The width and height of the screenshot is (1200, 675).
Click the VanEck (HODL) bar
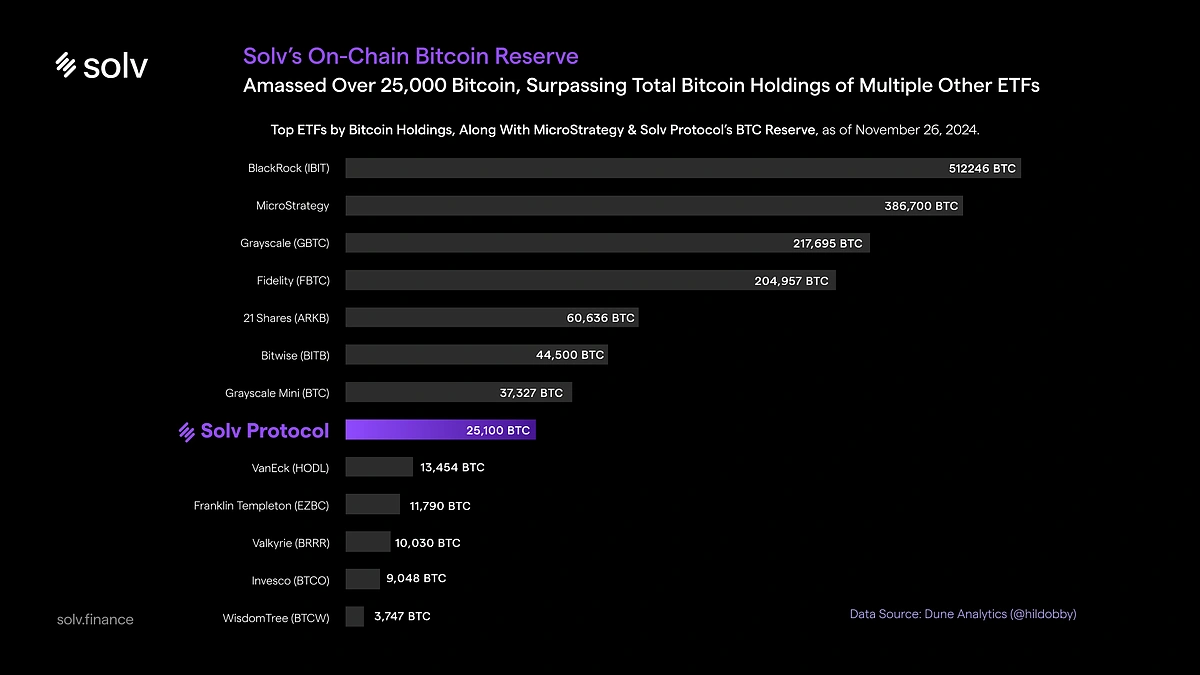(379, 466)
